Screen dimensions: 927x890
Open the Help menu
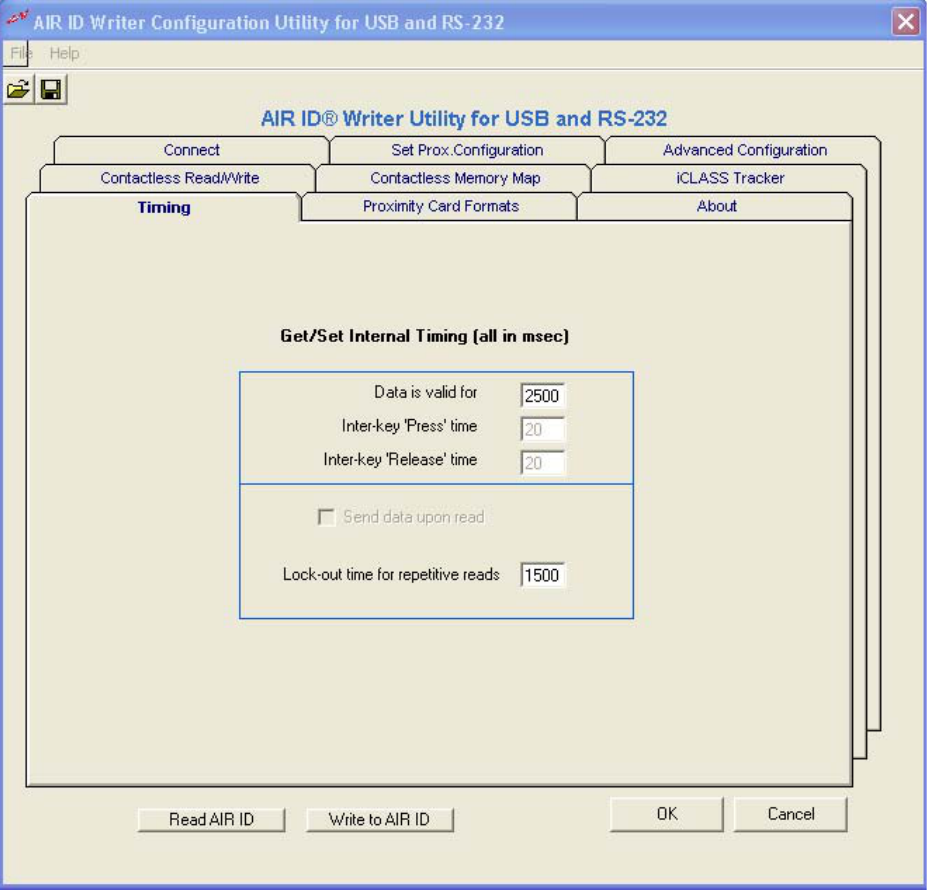[x=64, y=53]
